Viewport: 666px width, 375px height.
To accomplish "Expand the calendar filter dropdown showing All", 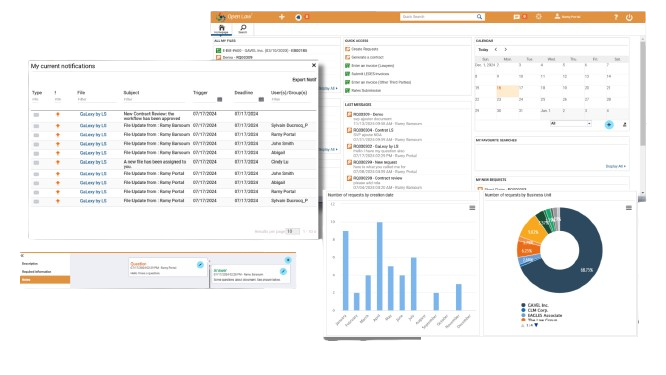I will point(570,124).
